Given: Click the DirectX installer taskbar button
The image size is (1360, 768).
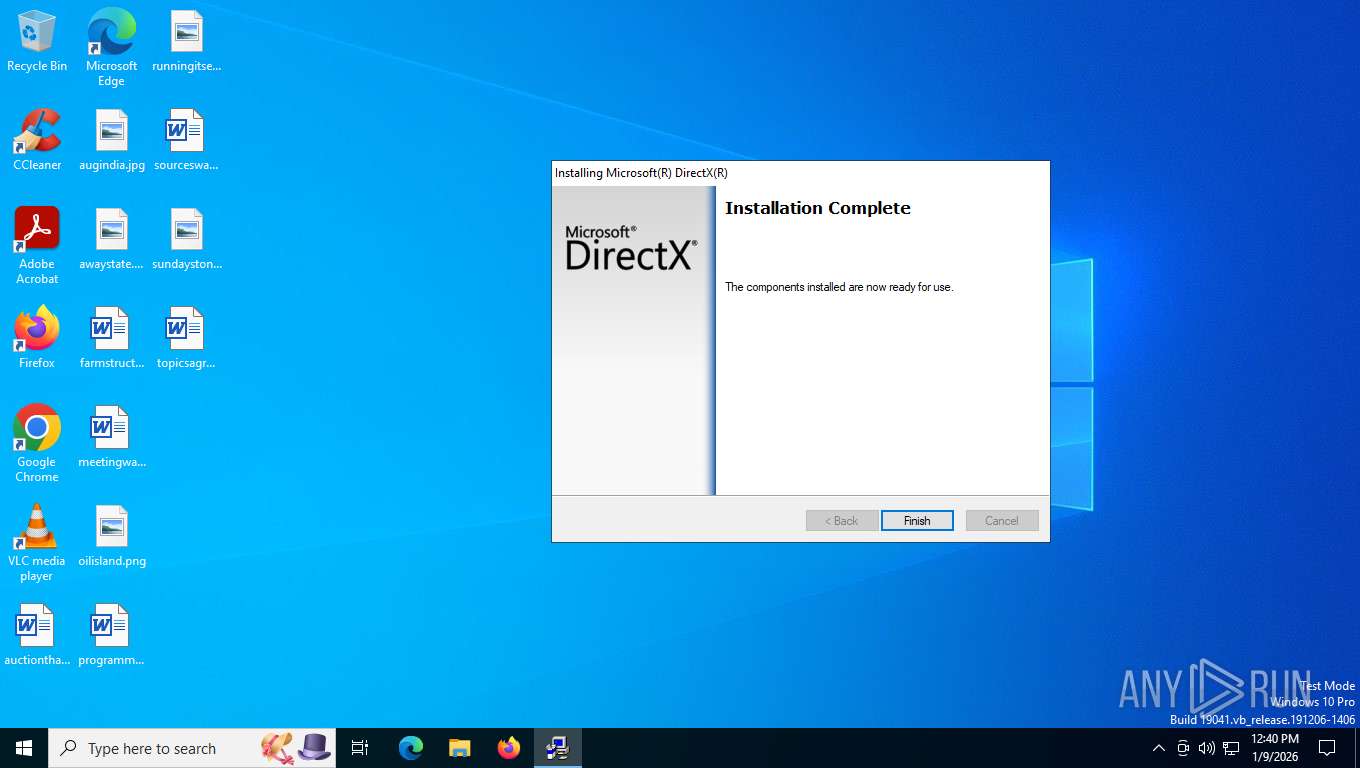Looking at the screenshot, I should point(558,748).
